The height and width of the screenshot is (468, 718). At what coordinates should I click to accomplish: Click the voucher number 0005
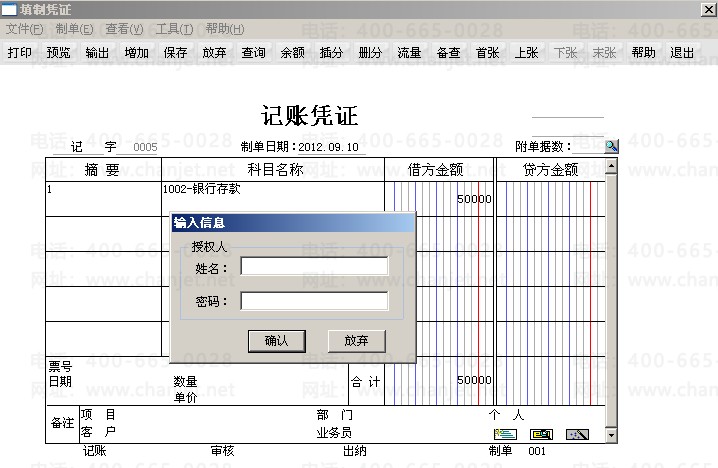145,147
